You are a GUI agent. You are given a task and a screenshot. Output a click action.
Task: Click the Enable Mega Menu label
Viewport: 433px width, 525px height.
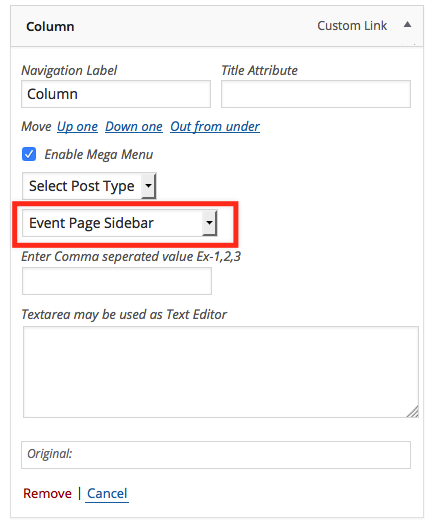tap(99, 155)
